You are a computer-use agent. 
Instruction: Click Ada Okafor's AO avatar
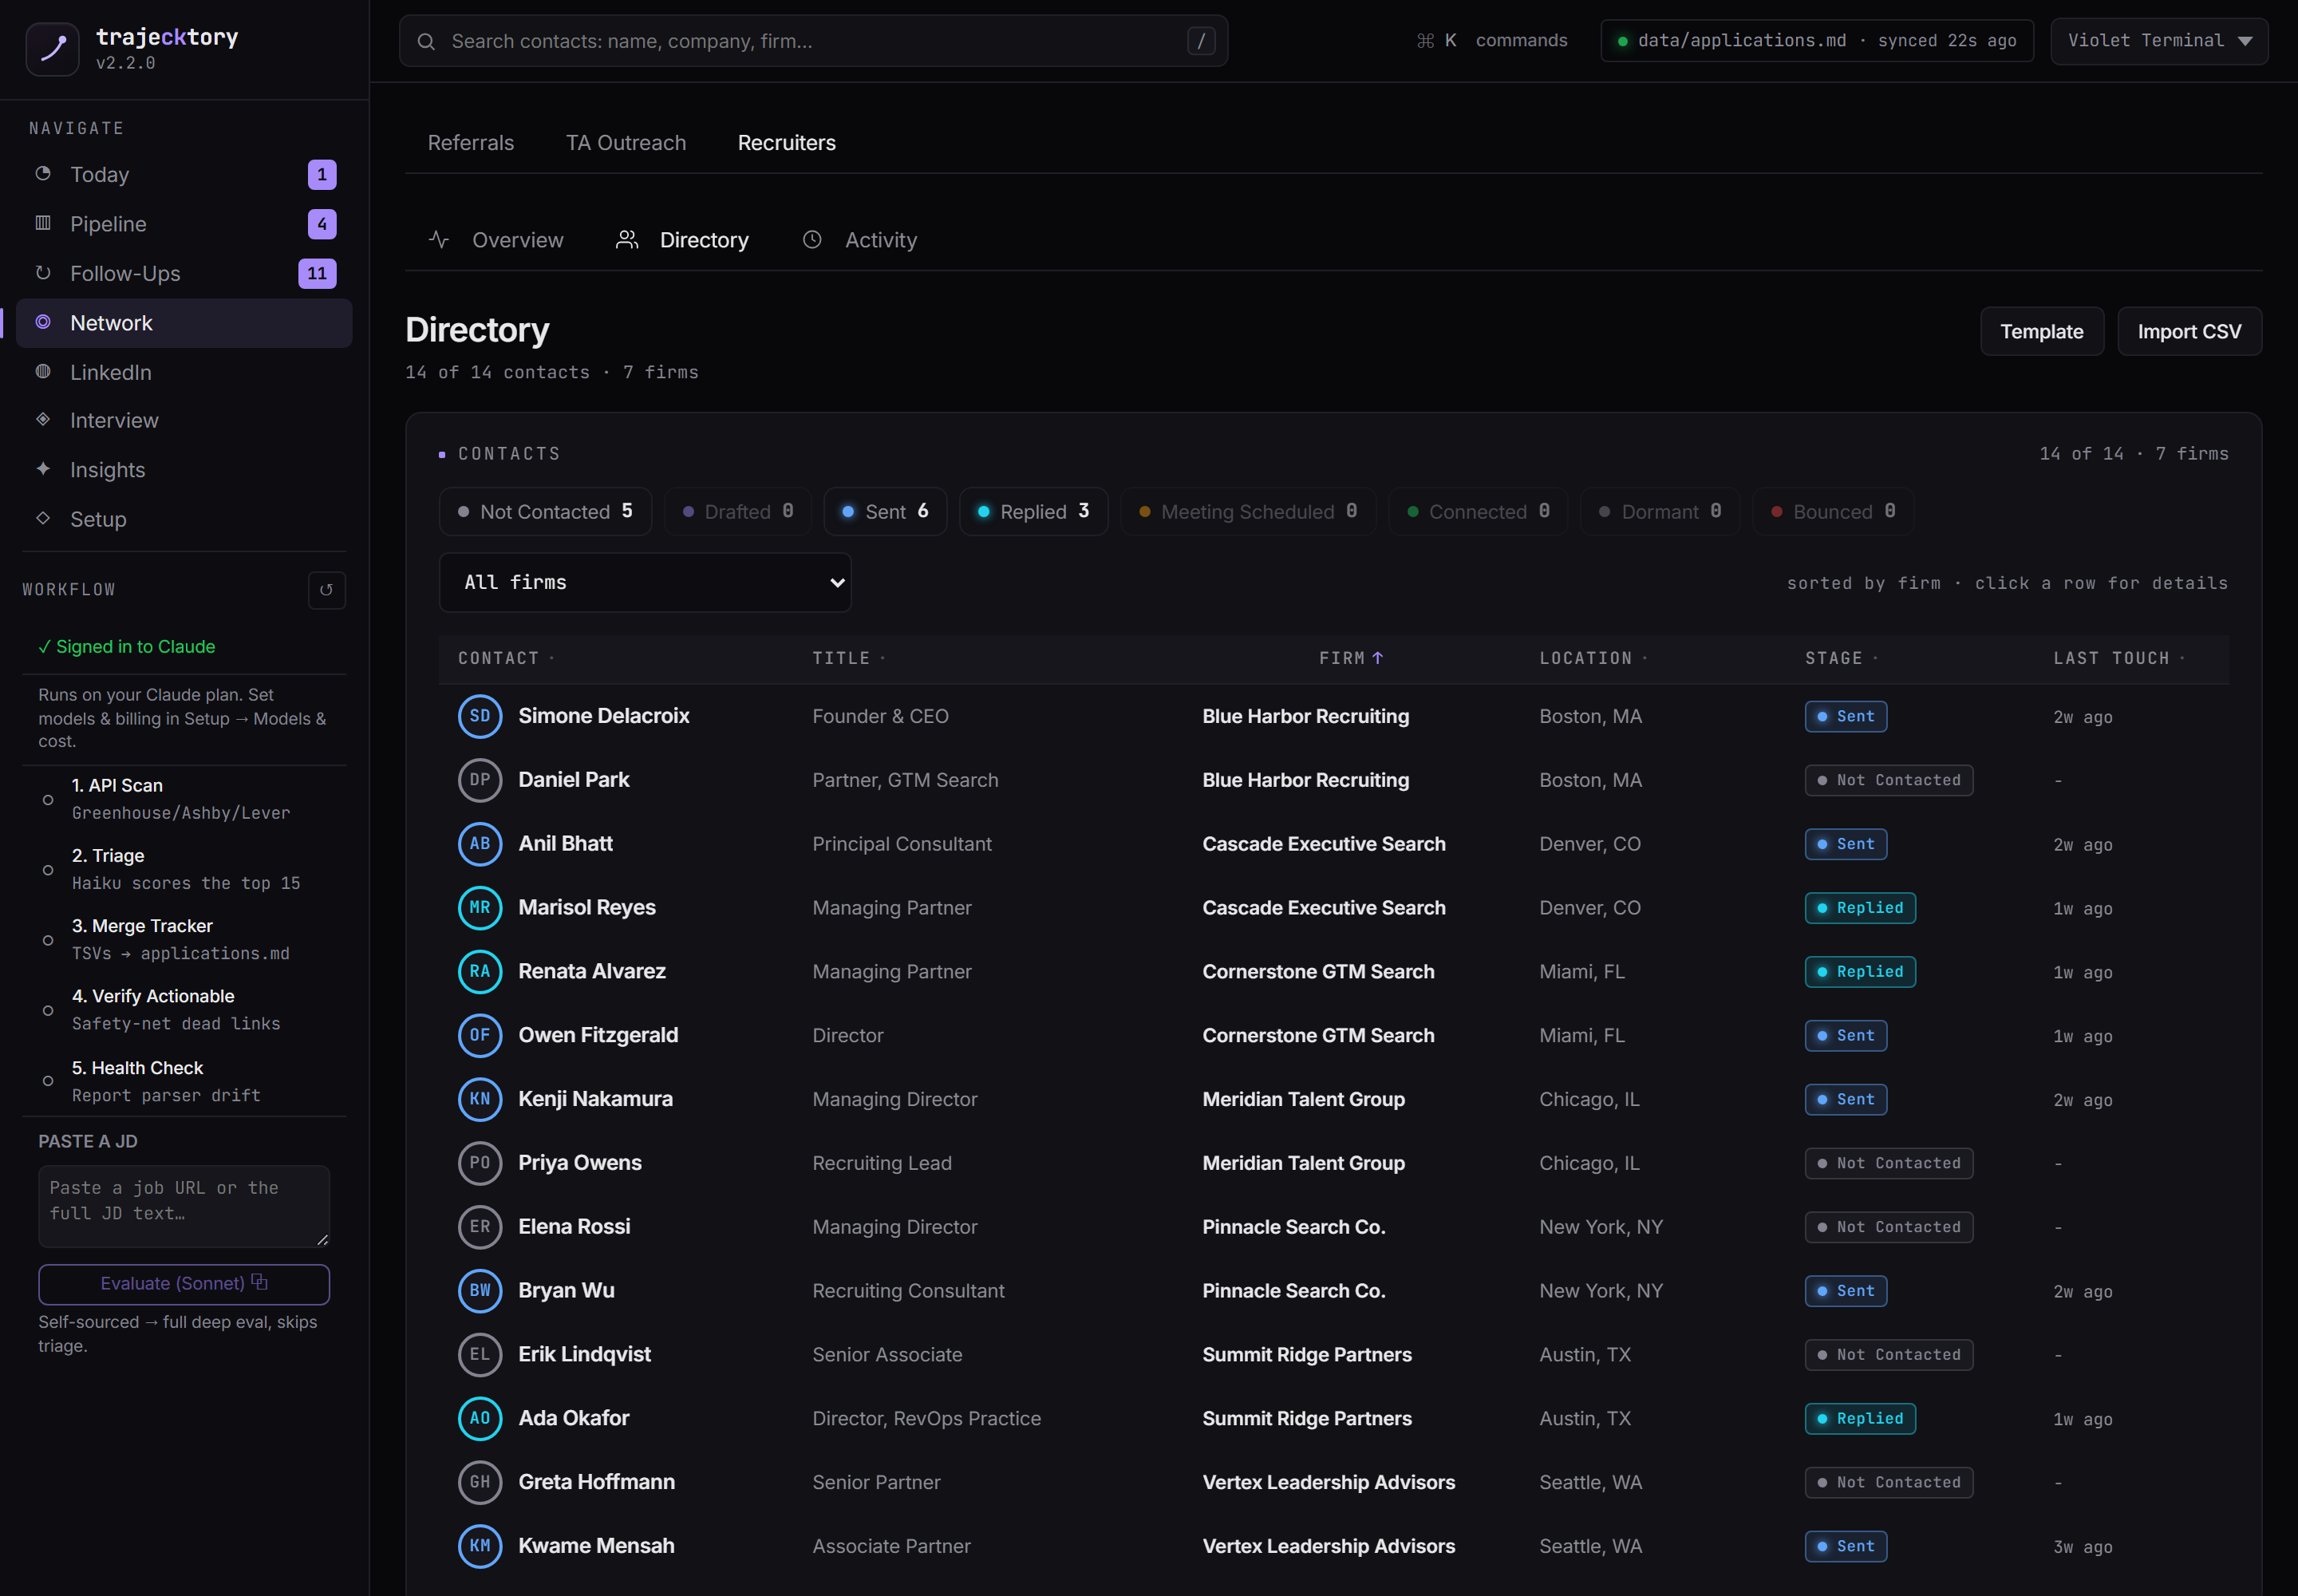pyautogui.click(x=480, y=1418)
